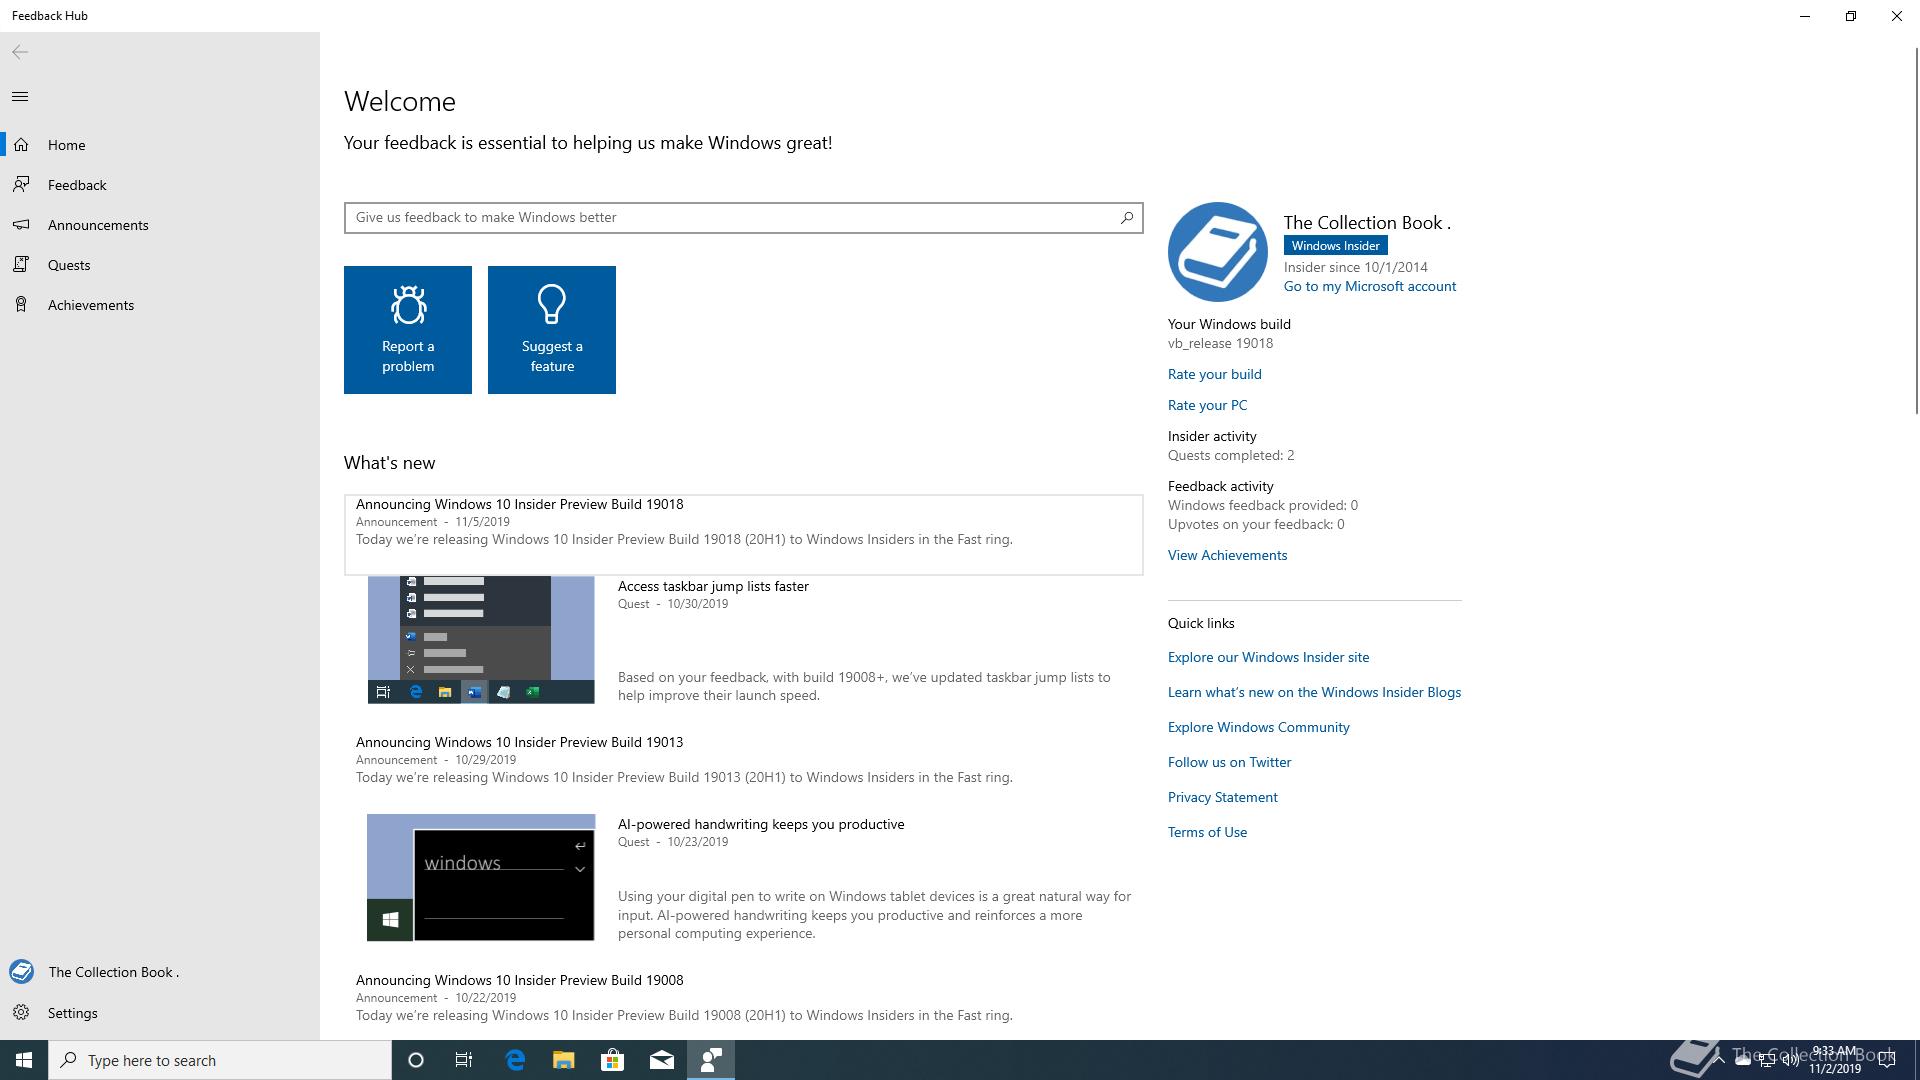Click the Suggest a feature tile
This screenshot has width=1920, height=1080.
[552, 330]
